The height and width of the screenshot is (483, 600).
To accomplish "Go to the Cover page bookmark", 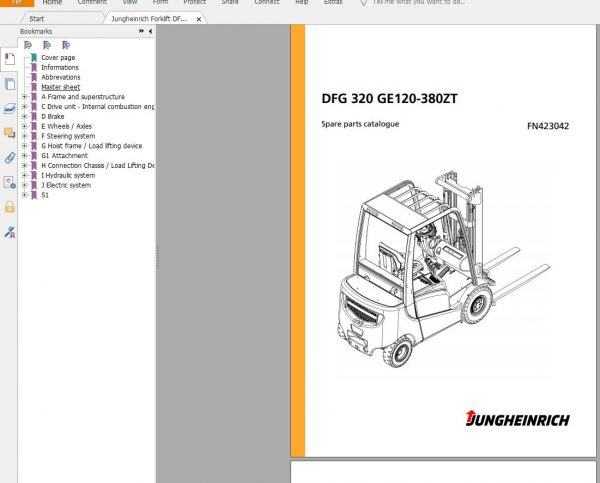I will [x=58, y=57].
